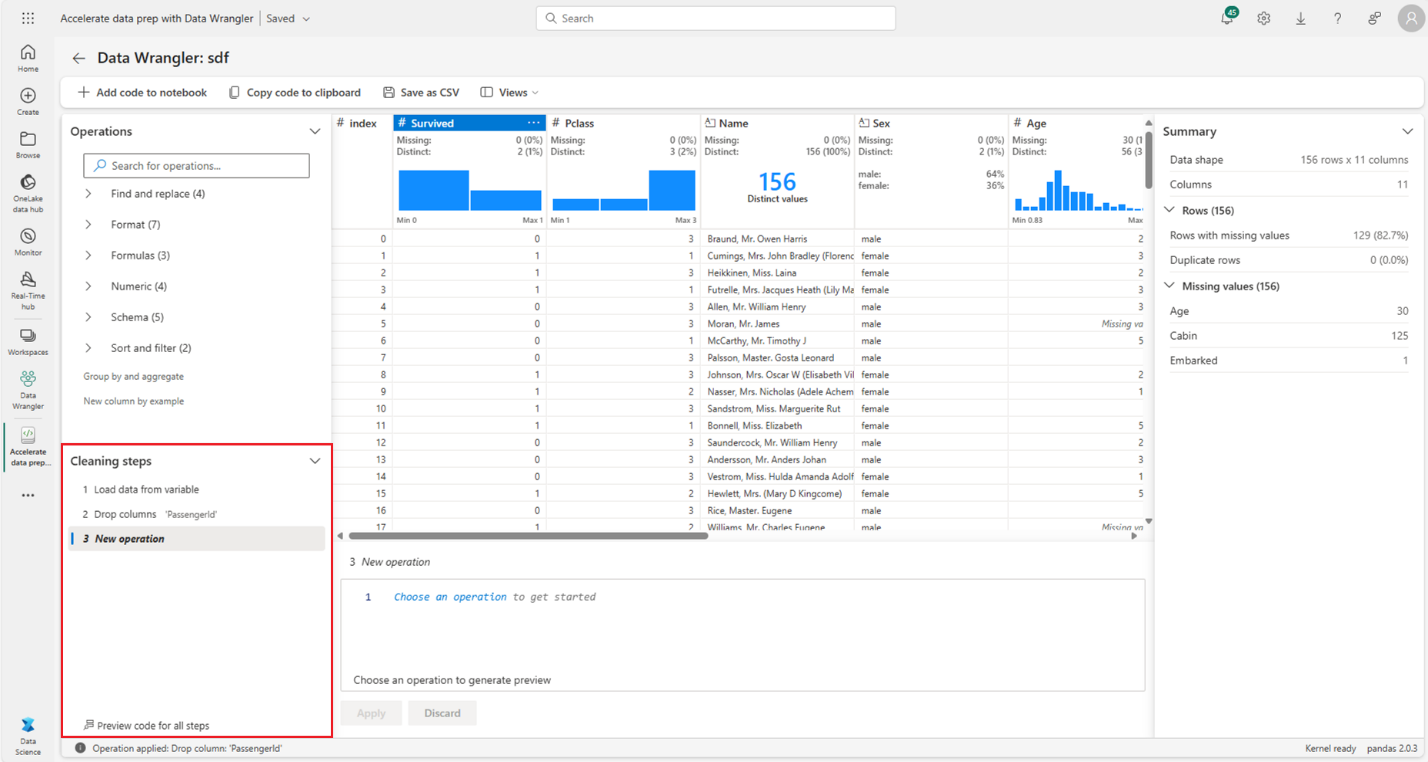The height and width of the screenshot is (762, 1428).
Task: Open the help question mark
Action: click(1338, 18)
